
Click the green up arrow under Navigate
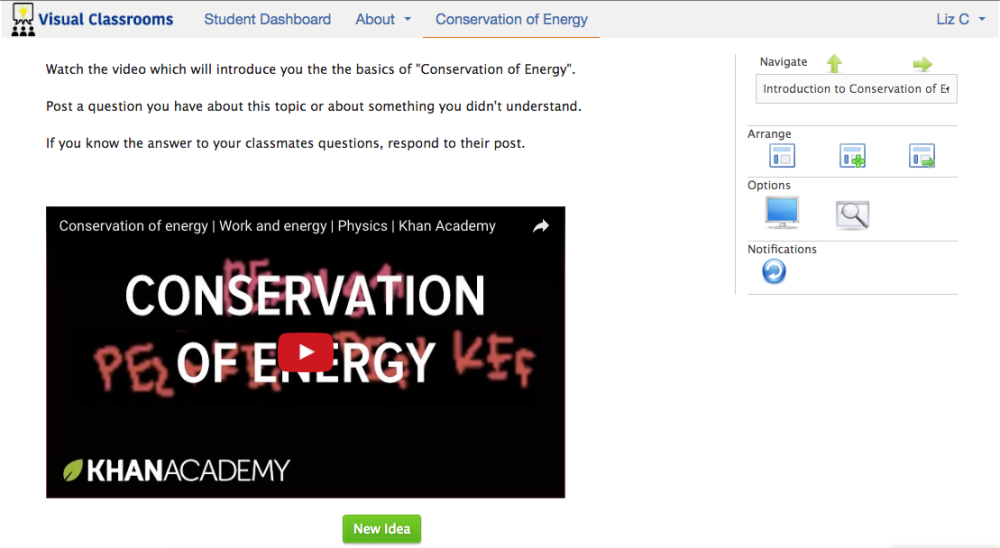[x=834, y=63]
